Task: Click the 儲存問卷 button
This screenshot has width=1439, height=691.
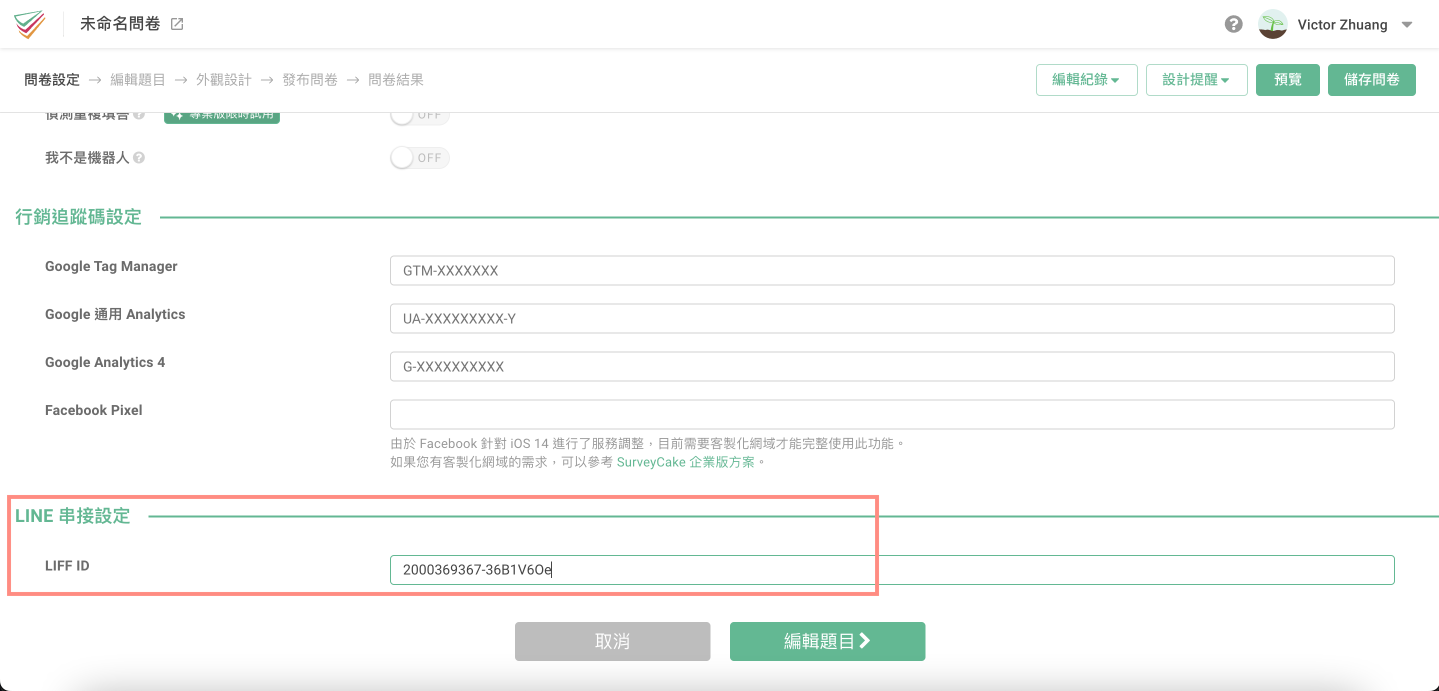Action: pos(1372,80)
